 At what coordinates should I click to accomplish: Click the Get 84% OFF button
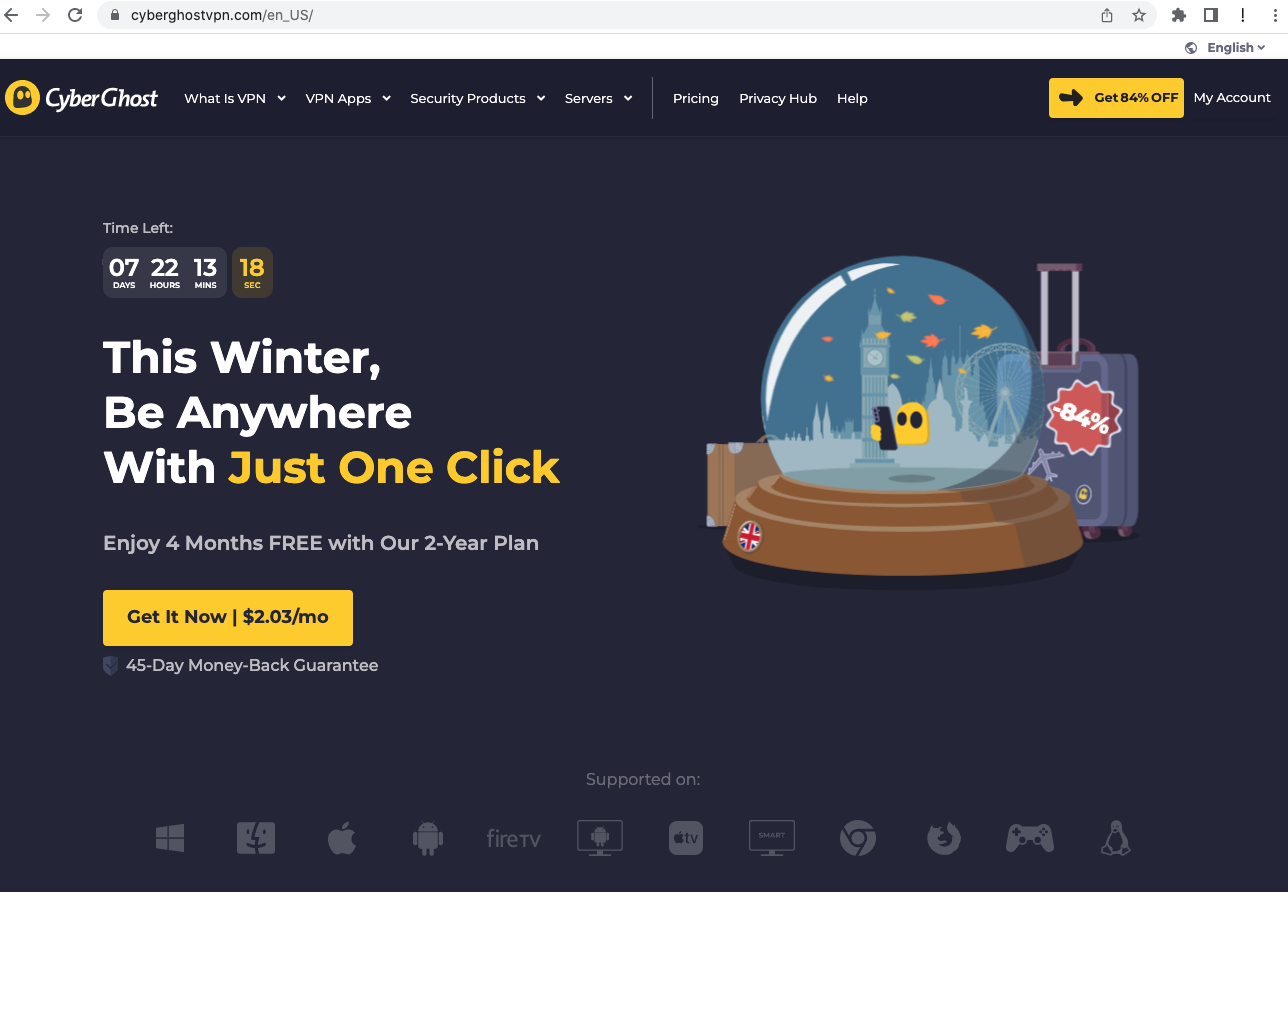click(1116, 98)
